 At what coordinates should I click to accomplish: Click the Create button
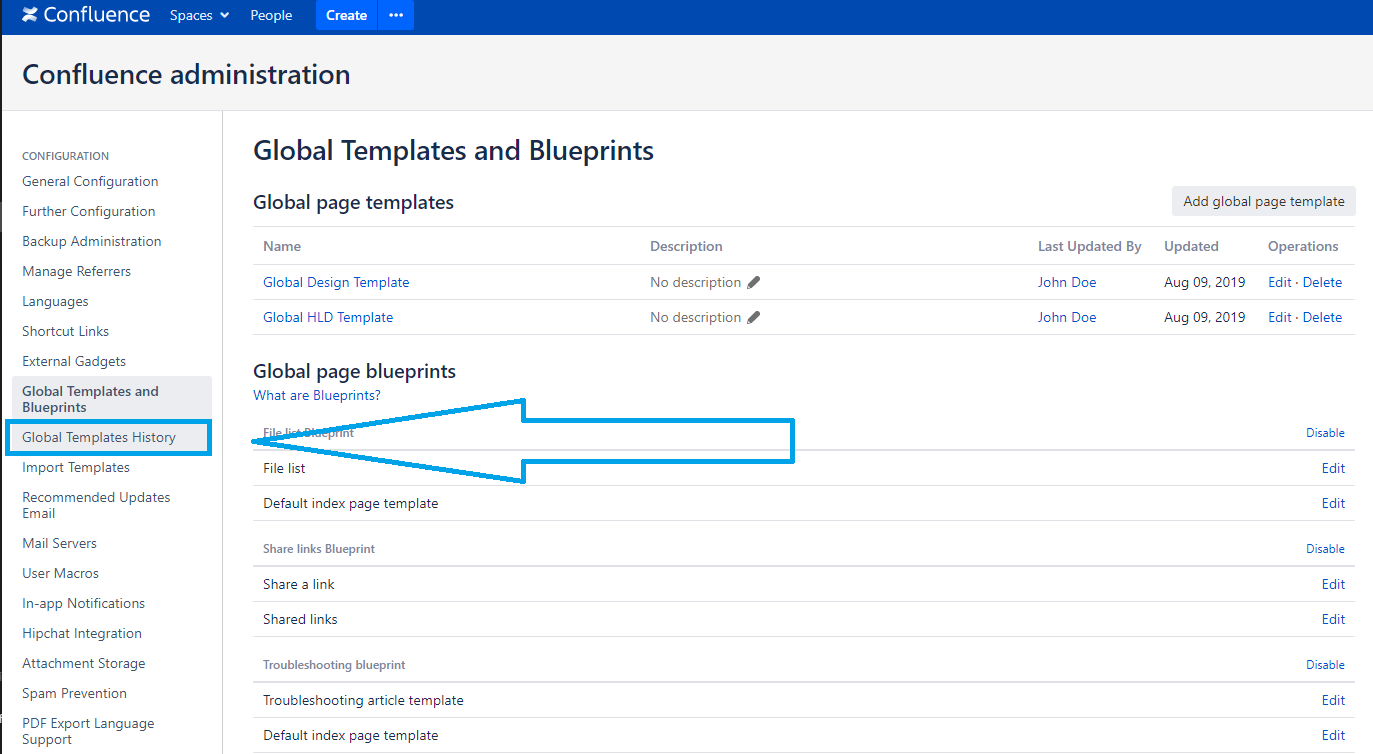346,15
